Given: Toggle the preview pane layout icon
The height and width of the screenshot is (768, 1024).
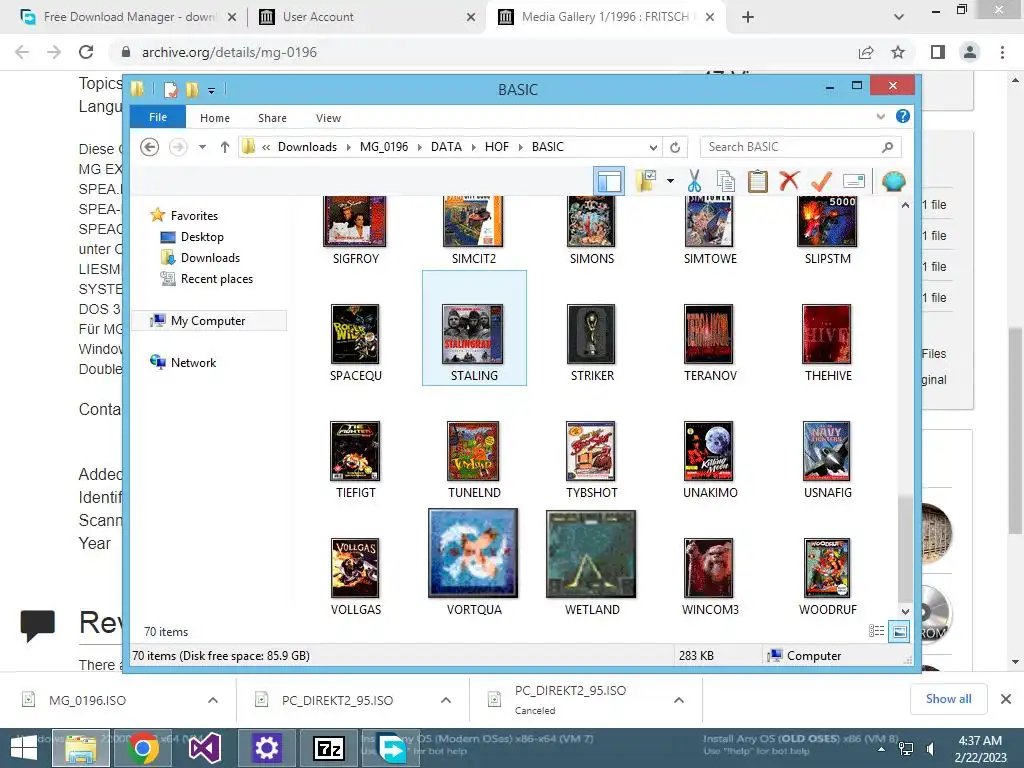Looking at the screenshot, I should click(x=609, y=181).
